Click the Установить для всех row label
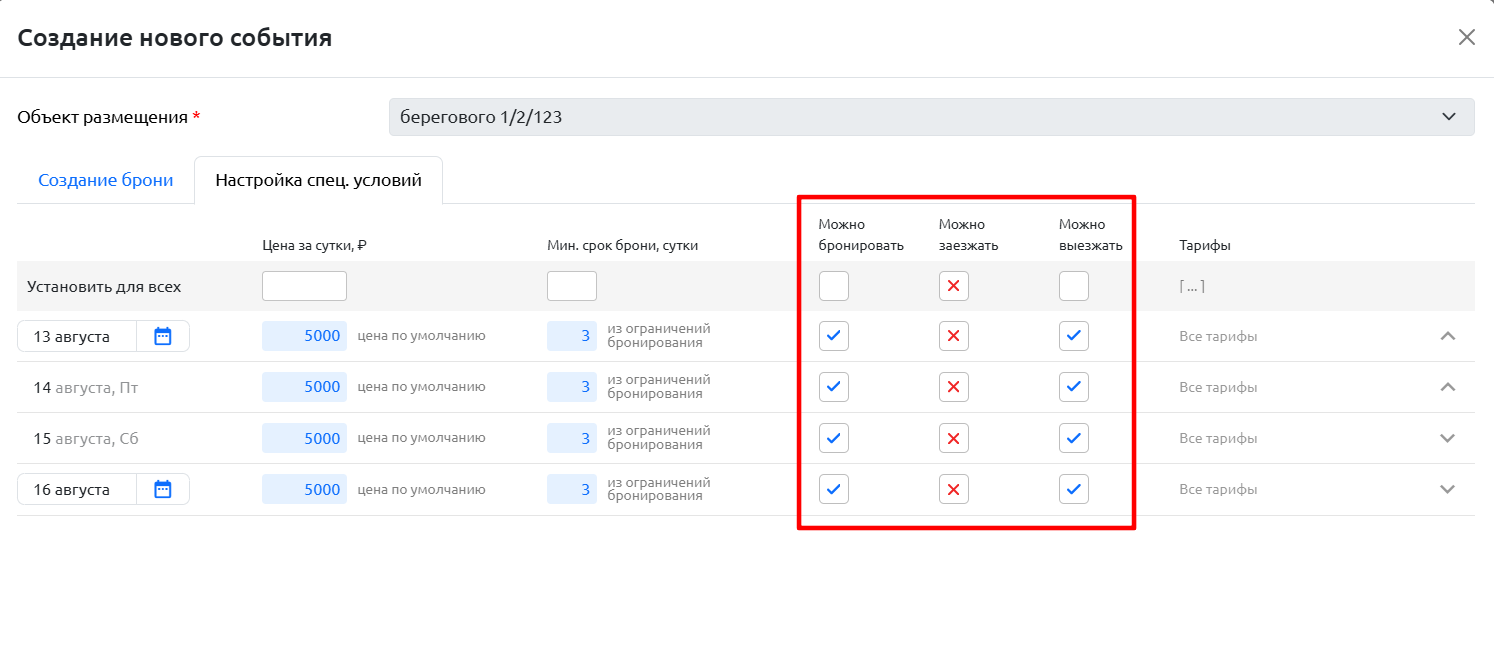 point(104,287)
